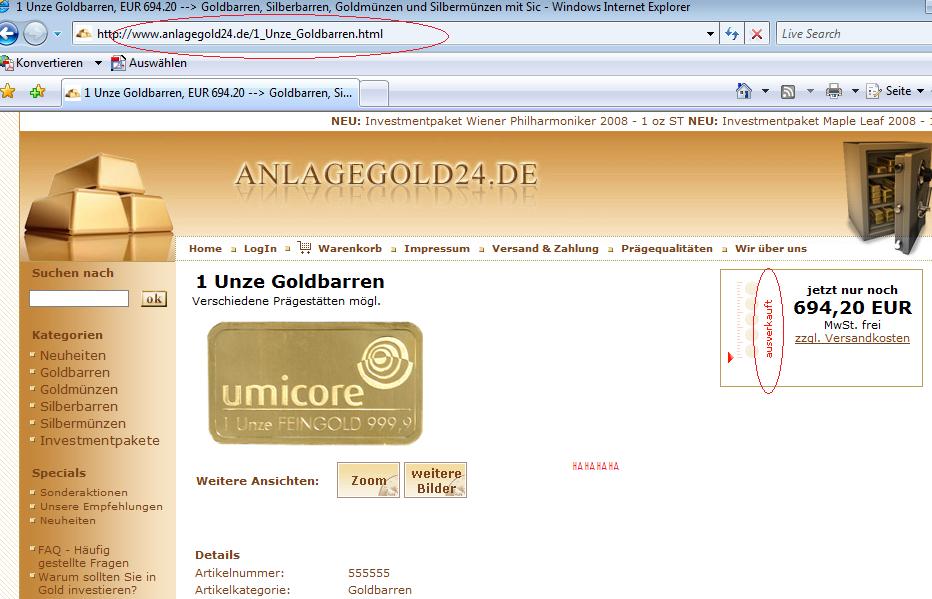The image size is (932, 599).
Task: Add this page to Favorites with the star-plus icon
Action: [x=38, y=90]
